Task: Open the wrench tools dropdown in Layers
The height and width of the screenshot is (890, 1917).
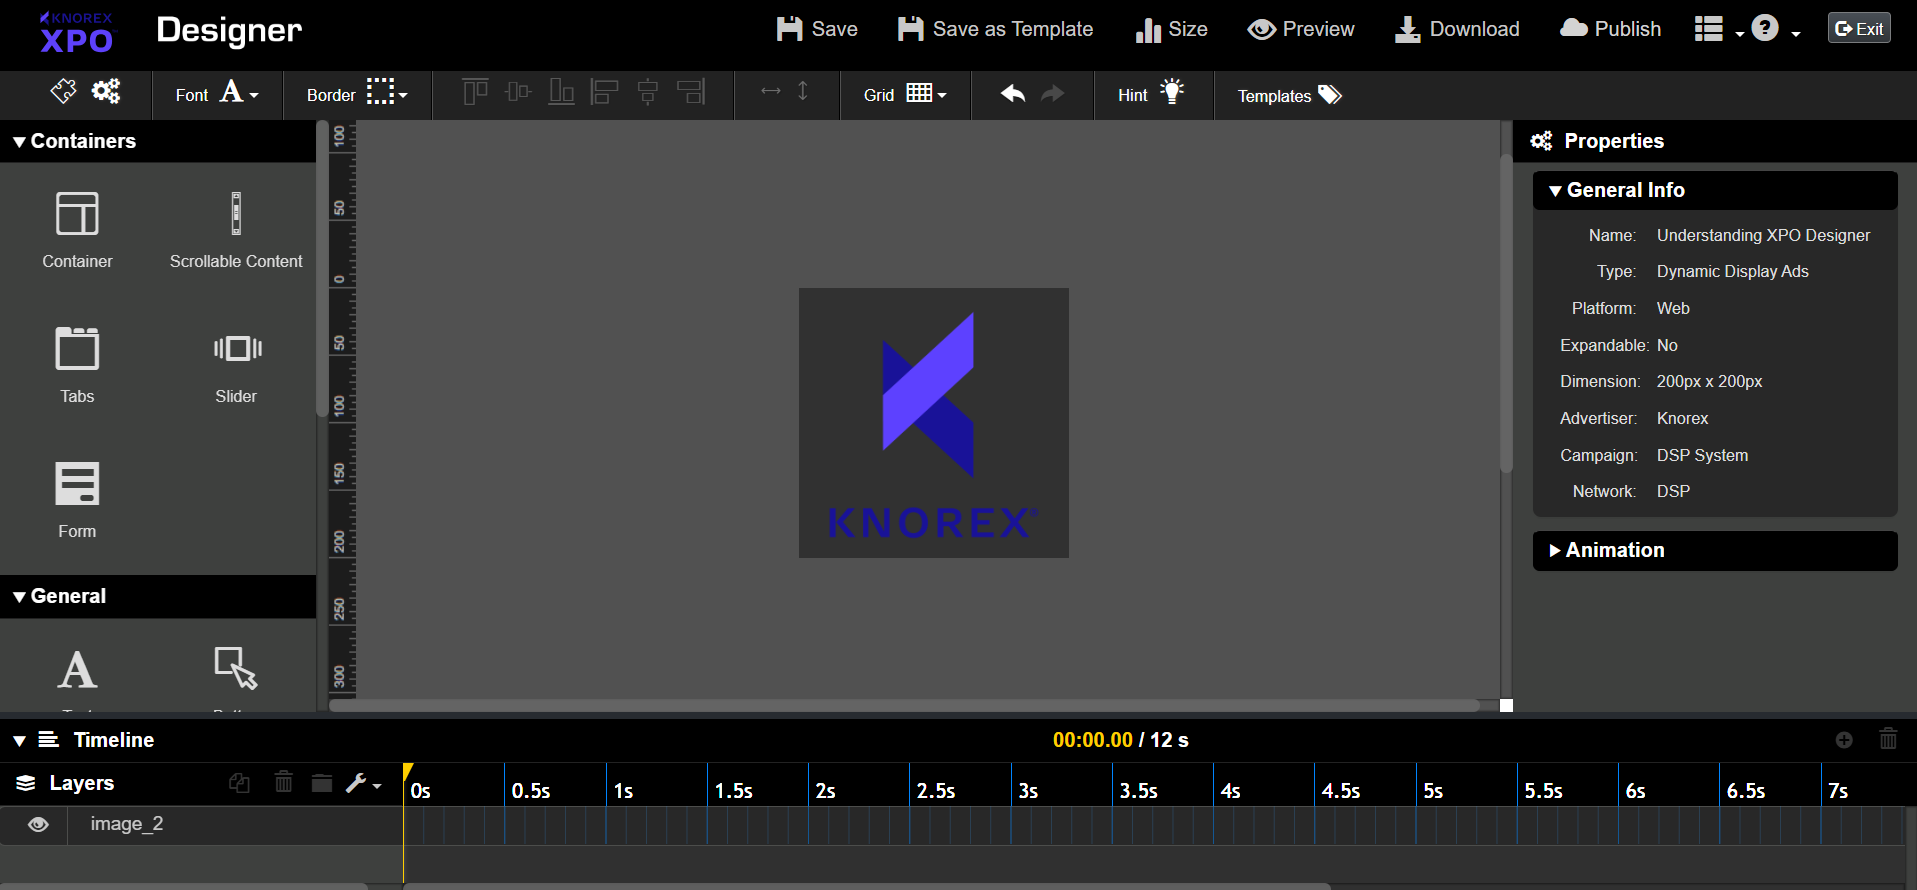Action: point(363,783)
